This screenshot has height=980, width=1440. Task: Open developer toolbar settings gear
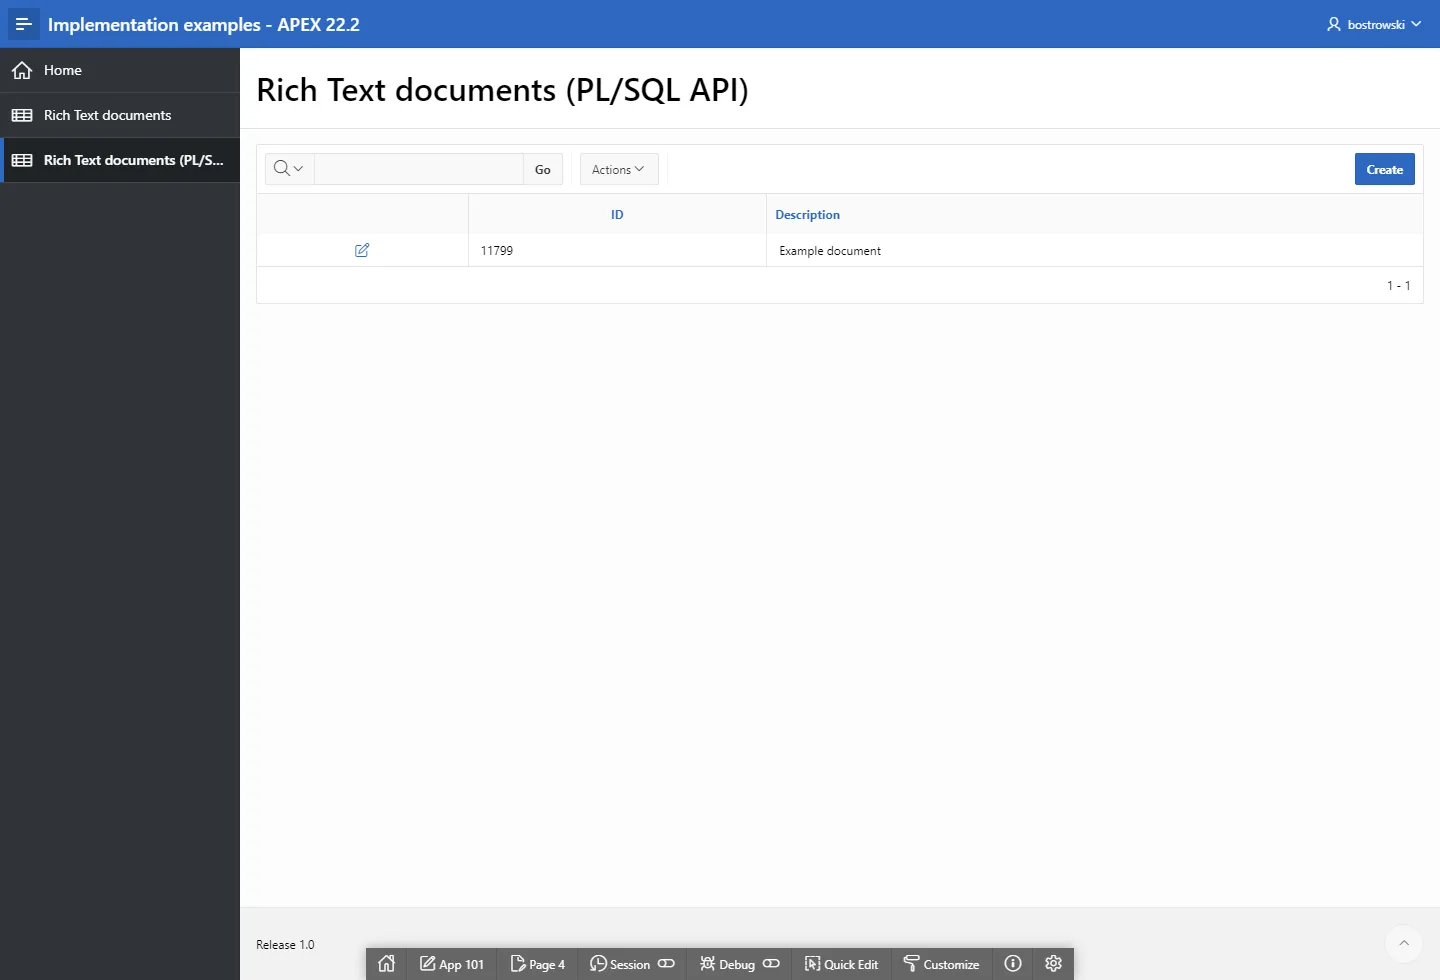[x=1053, y=964]
